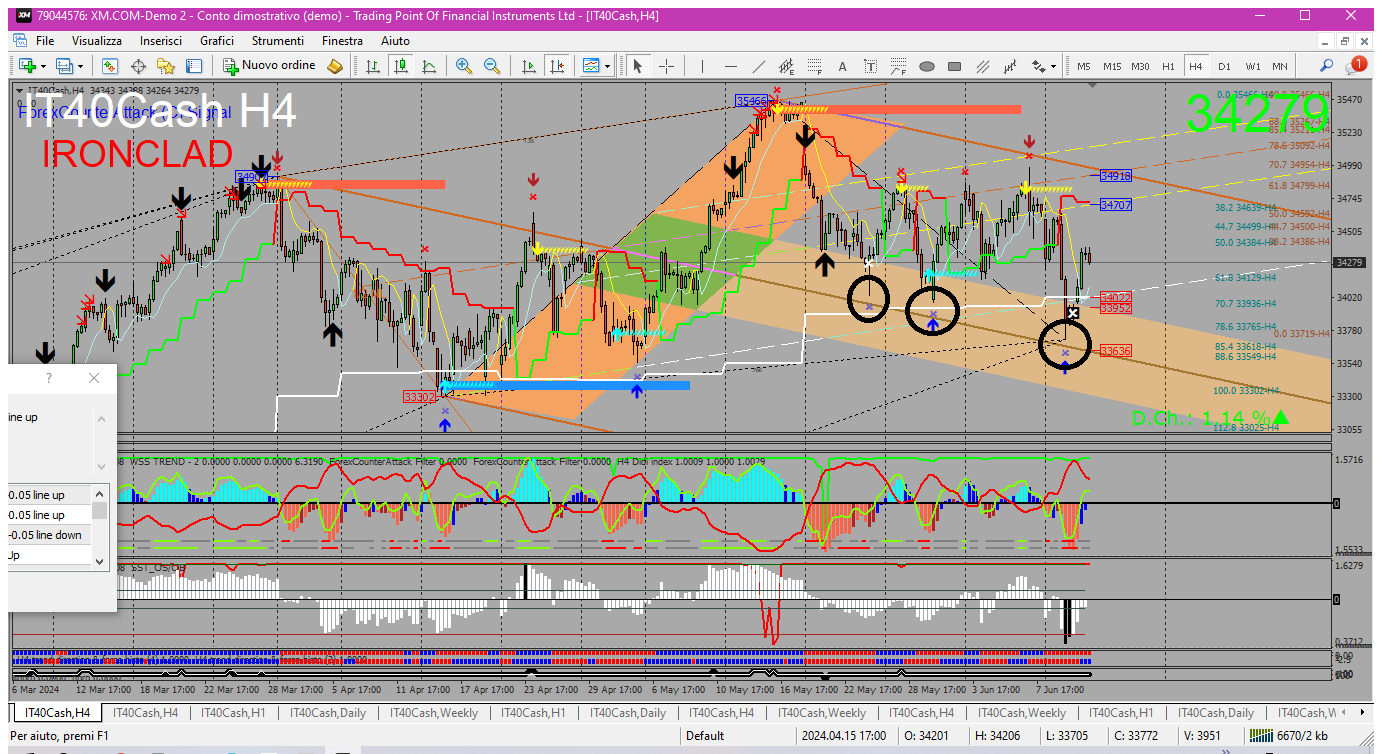Open the File menu

click(x=45, y=41)
